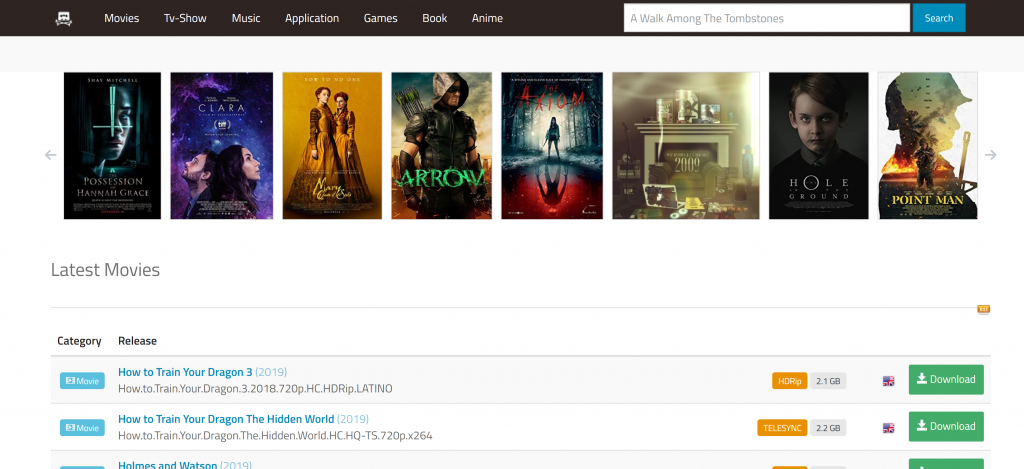
Task: Focus the search input field
Action: (x=767, y=18)
